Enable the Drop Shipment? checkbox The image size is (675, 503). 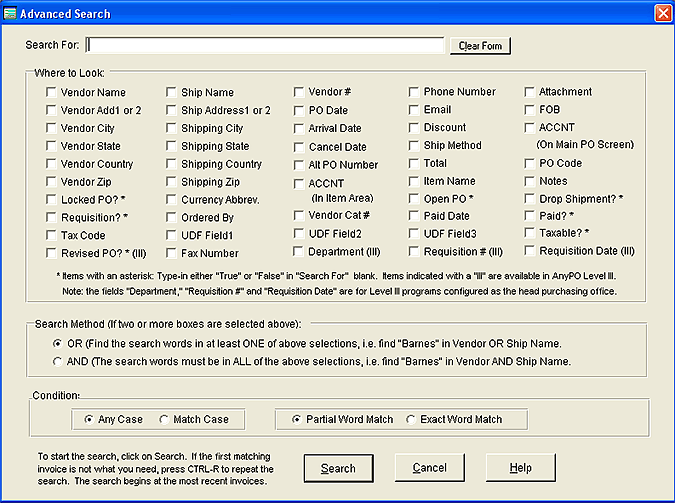pyautogui.click(x=529, y=199)
